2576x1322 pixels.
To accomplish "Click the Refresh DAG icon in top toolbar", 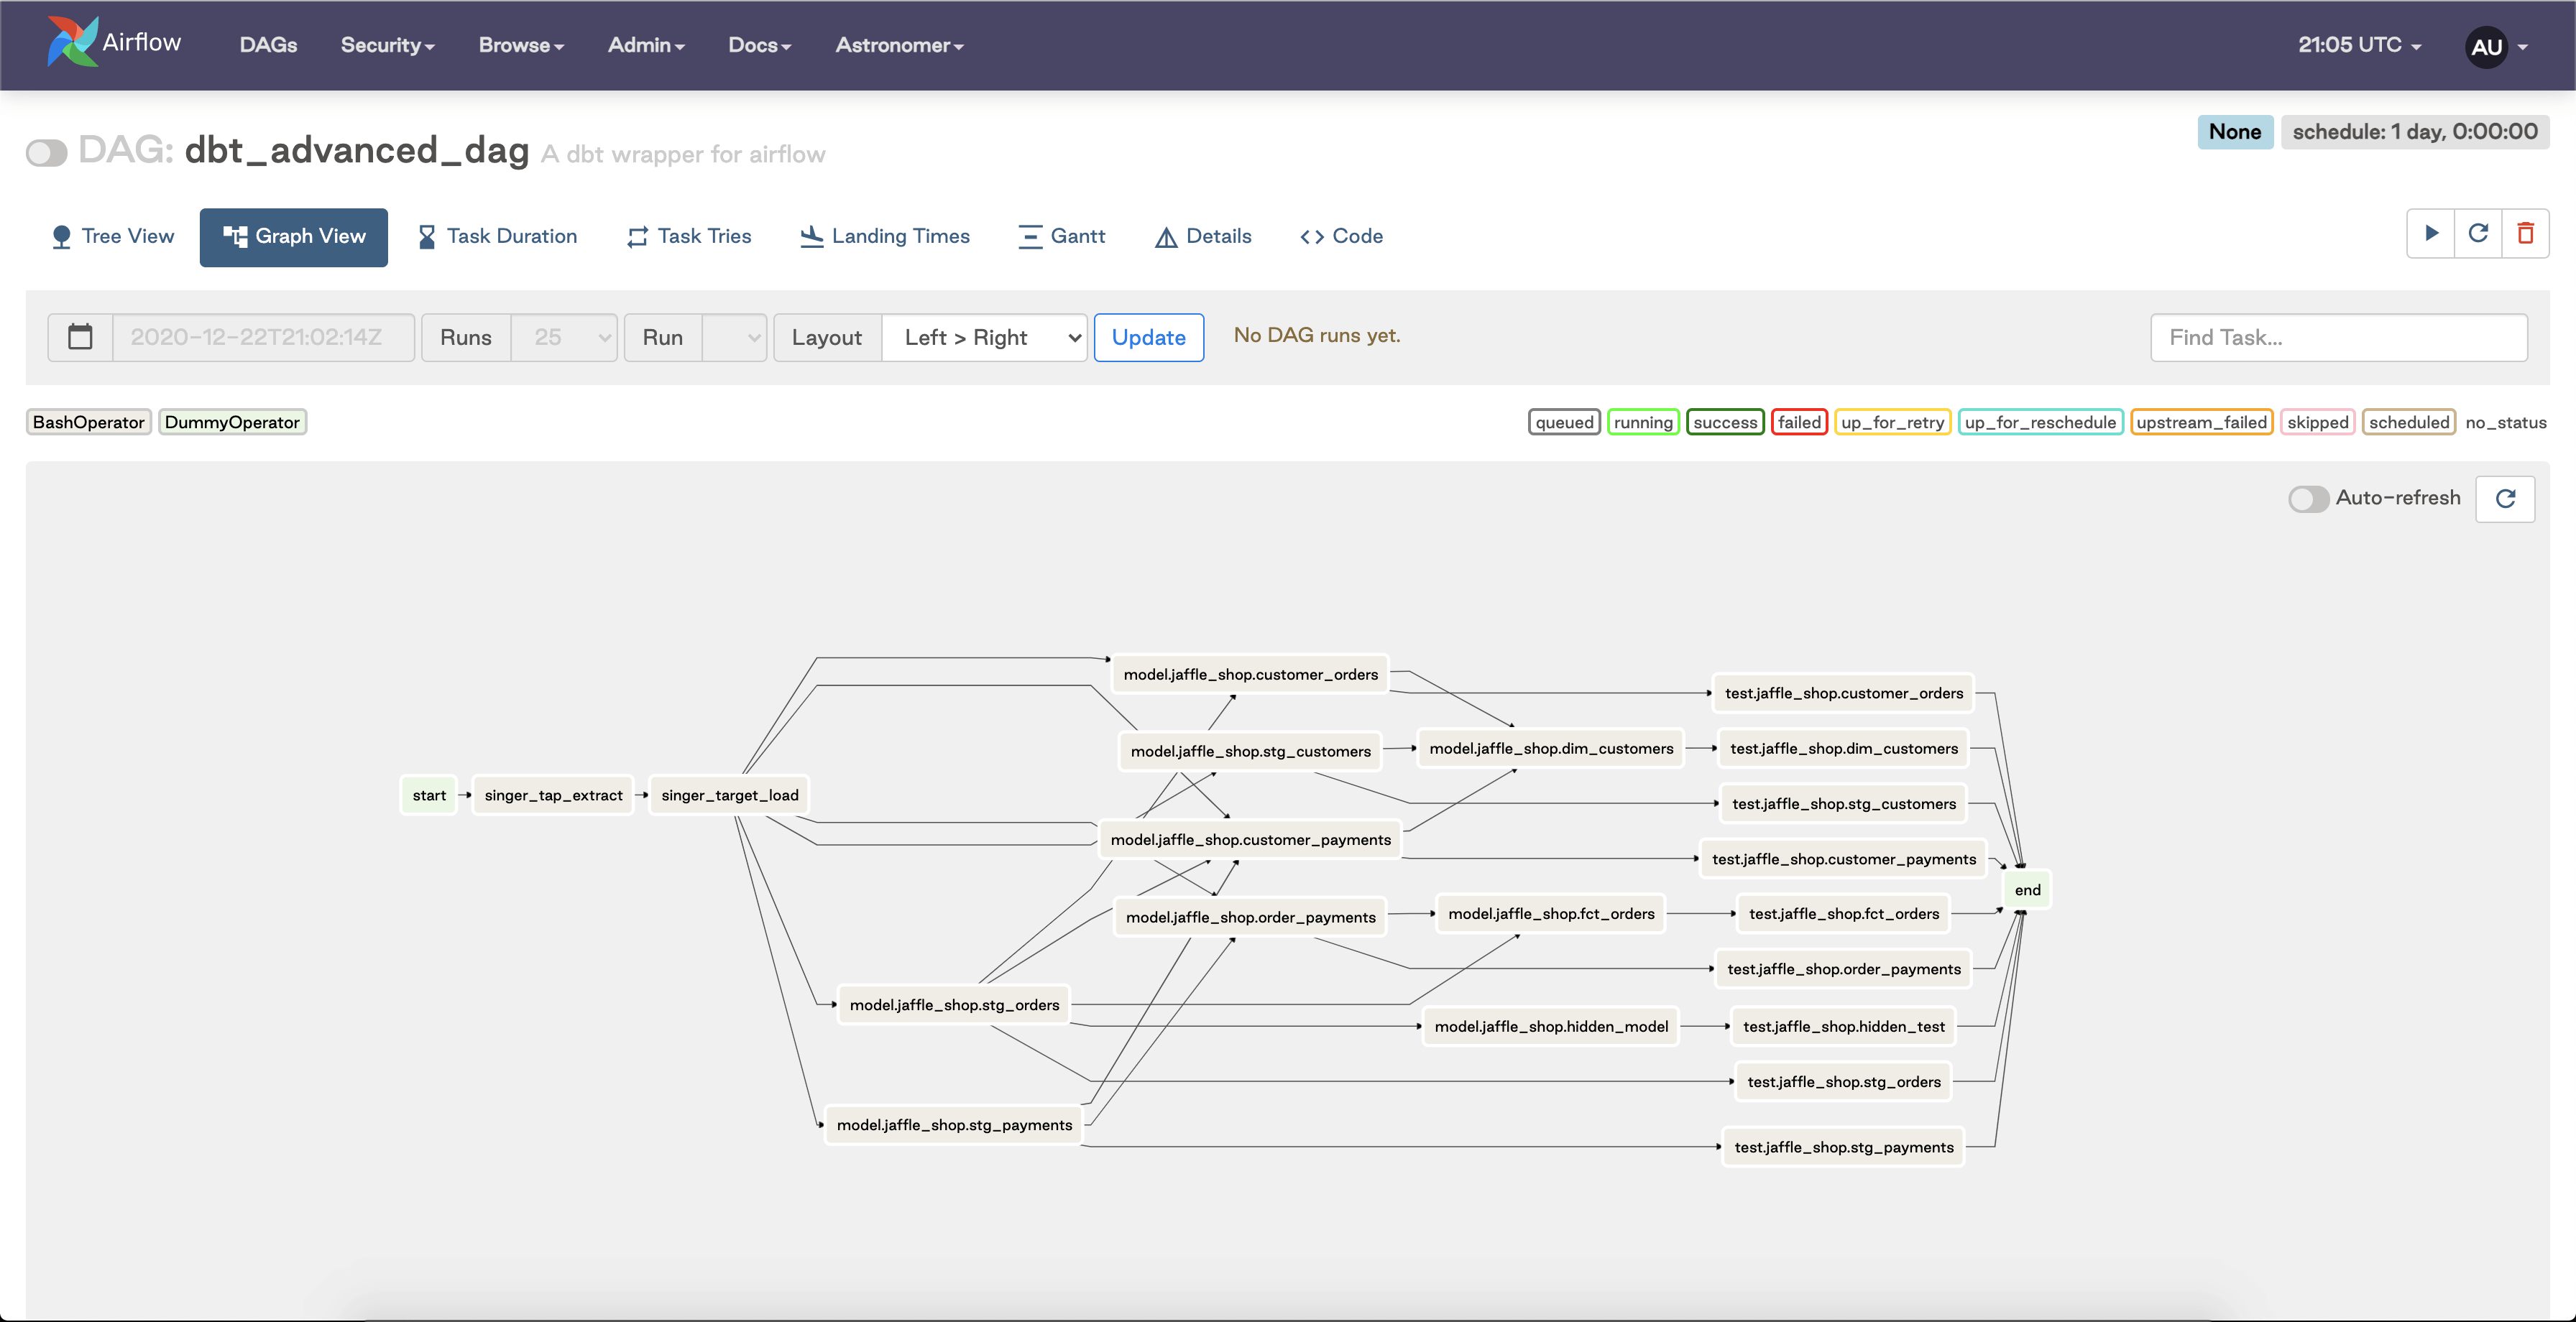I will point(2478,234).
